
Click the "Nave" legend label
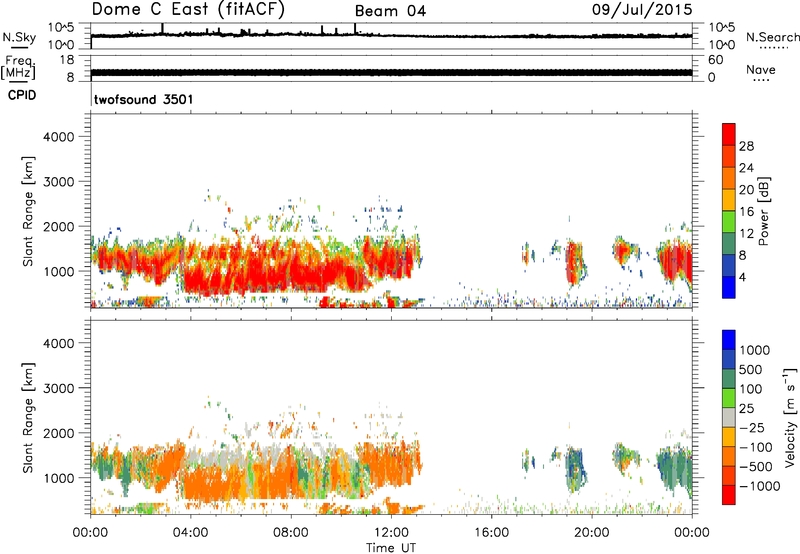pyautogui.click(x=761, y=70)
